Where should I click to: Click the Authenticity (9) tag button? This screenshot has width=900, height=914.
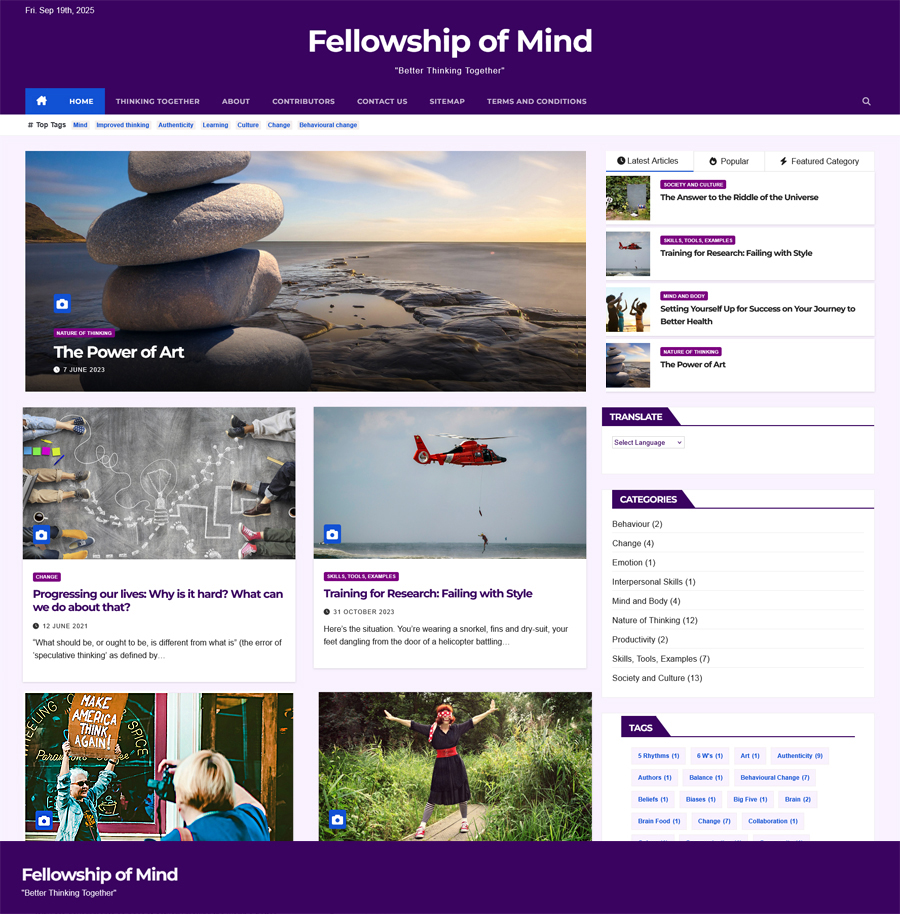[x=800, y=756]
